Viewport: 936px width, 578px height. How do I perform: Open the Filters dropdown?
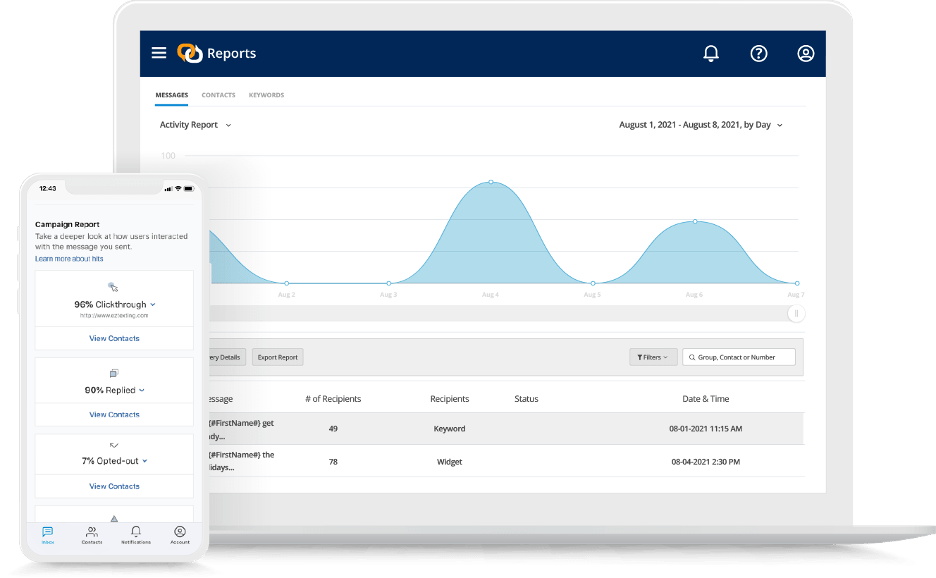(653, 357)
